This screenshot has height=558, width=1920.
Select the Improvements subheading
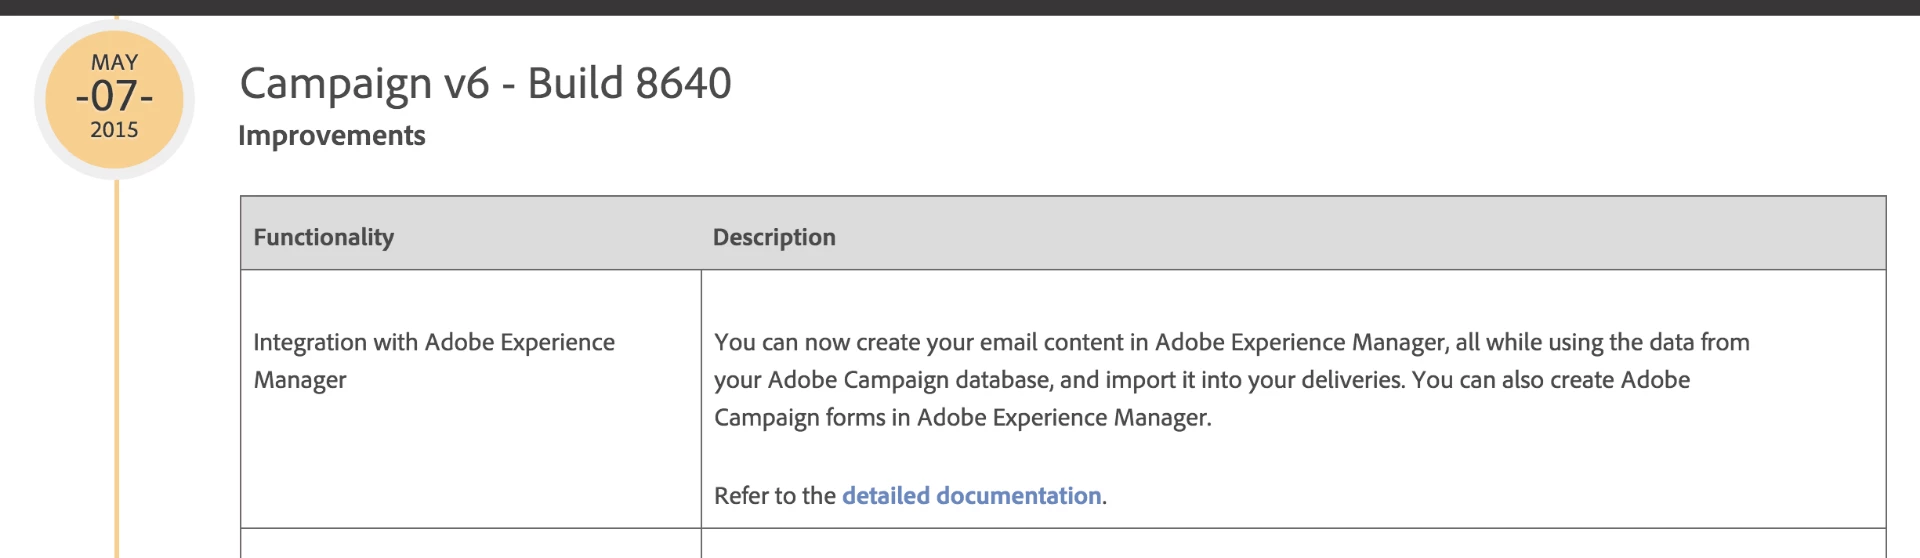click(332, 136)
